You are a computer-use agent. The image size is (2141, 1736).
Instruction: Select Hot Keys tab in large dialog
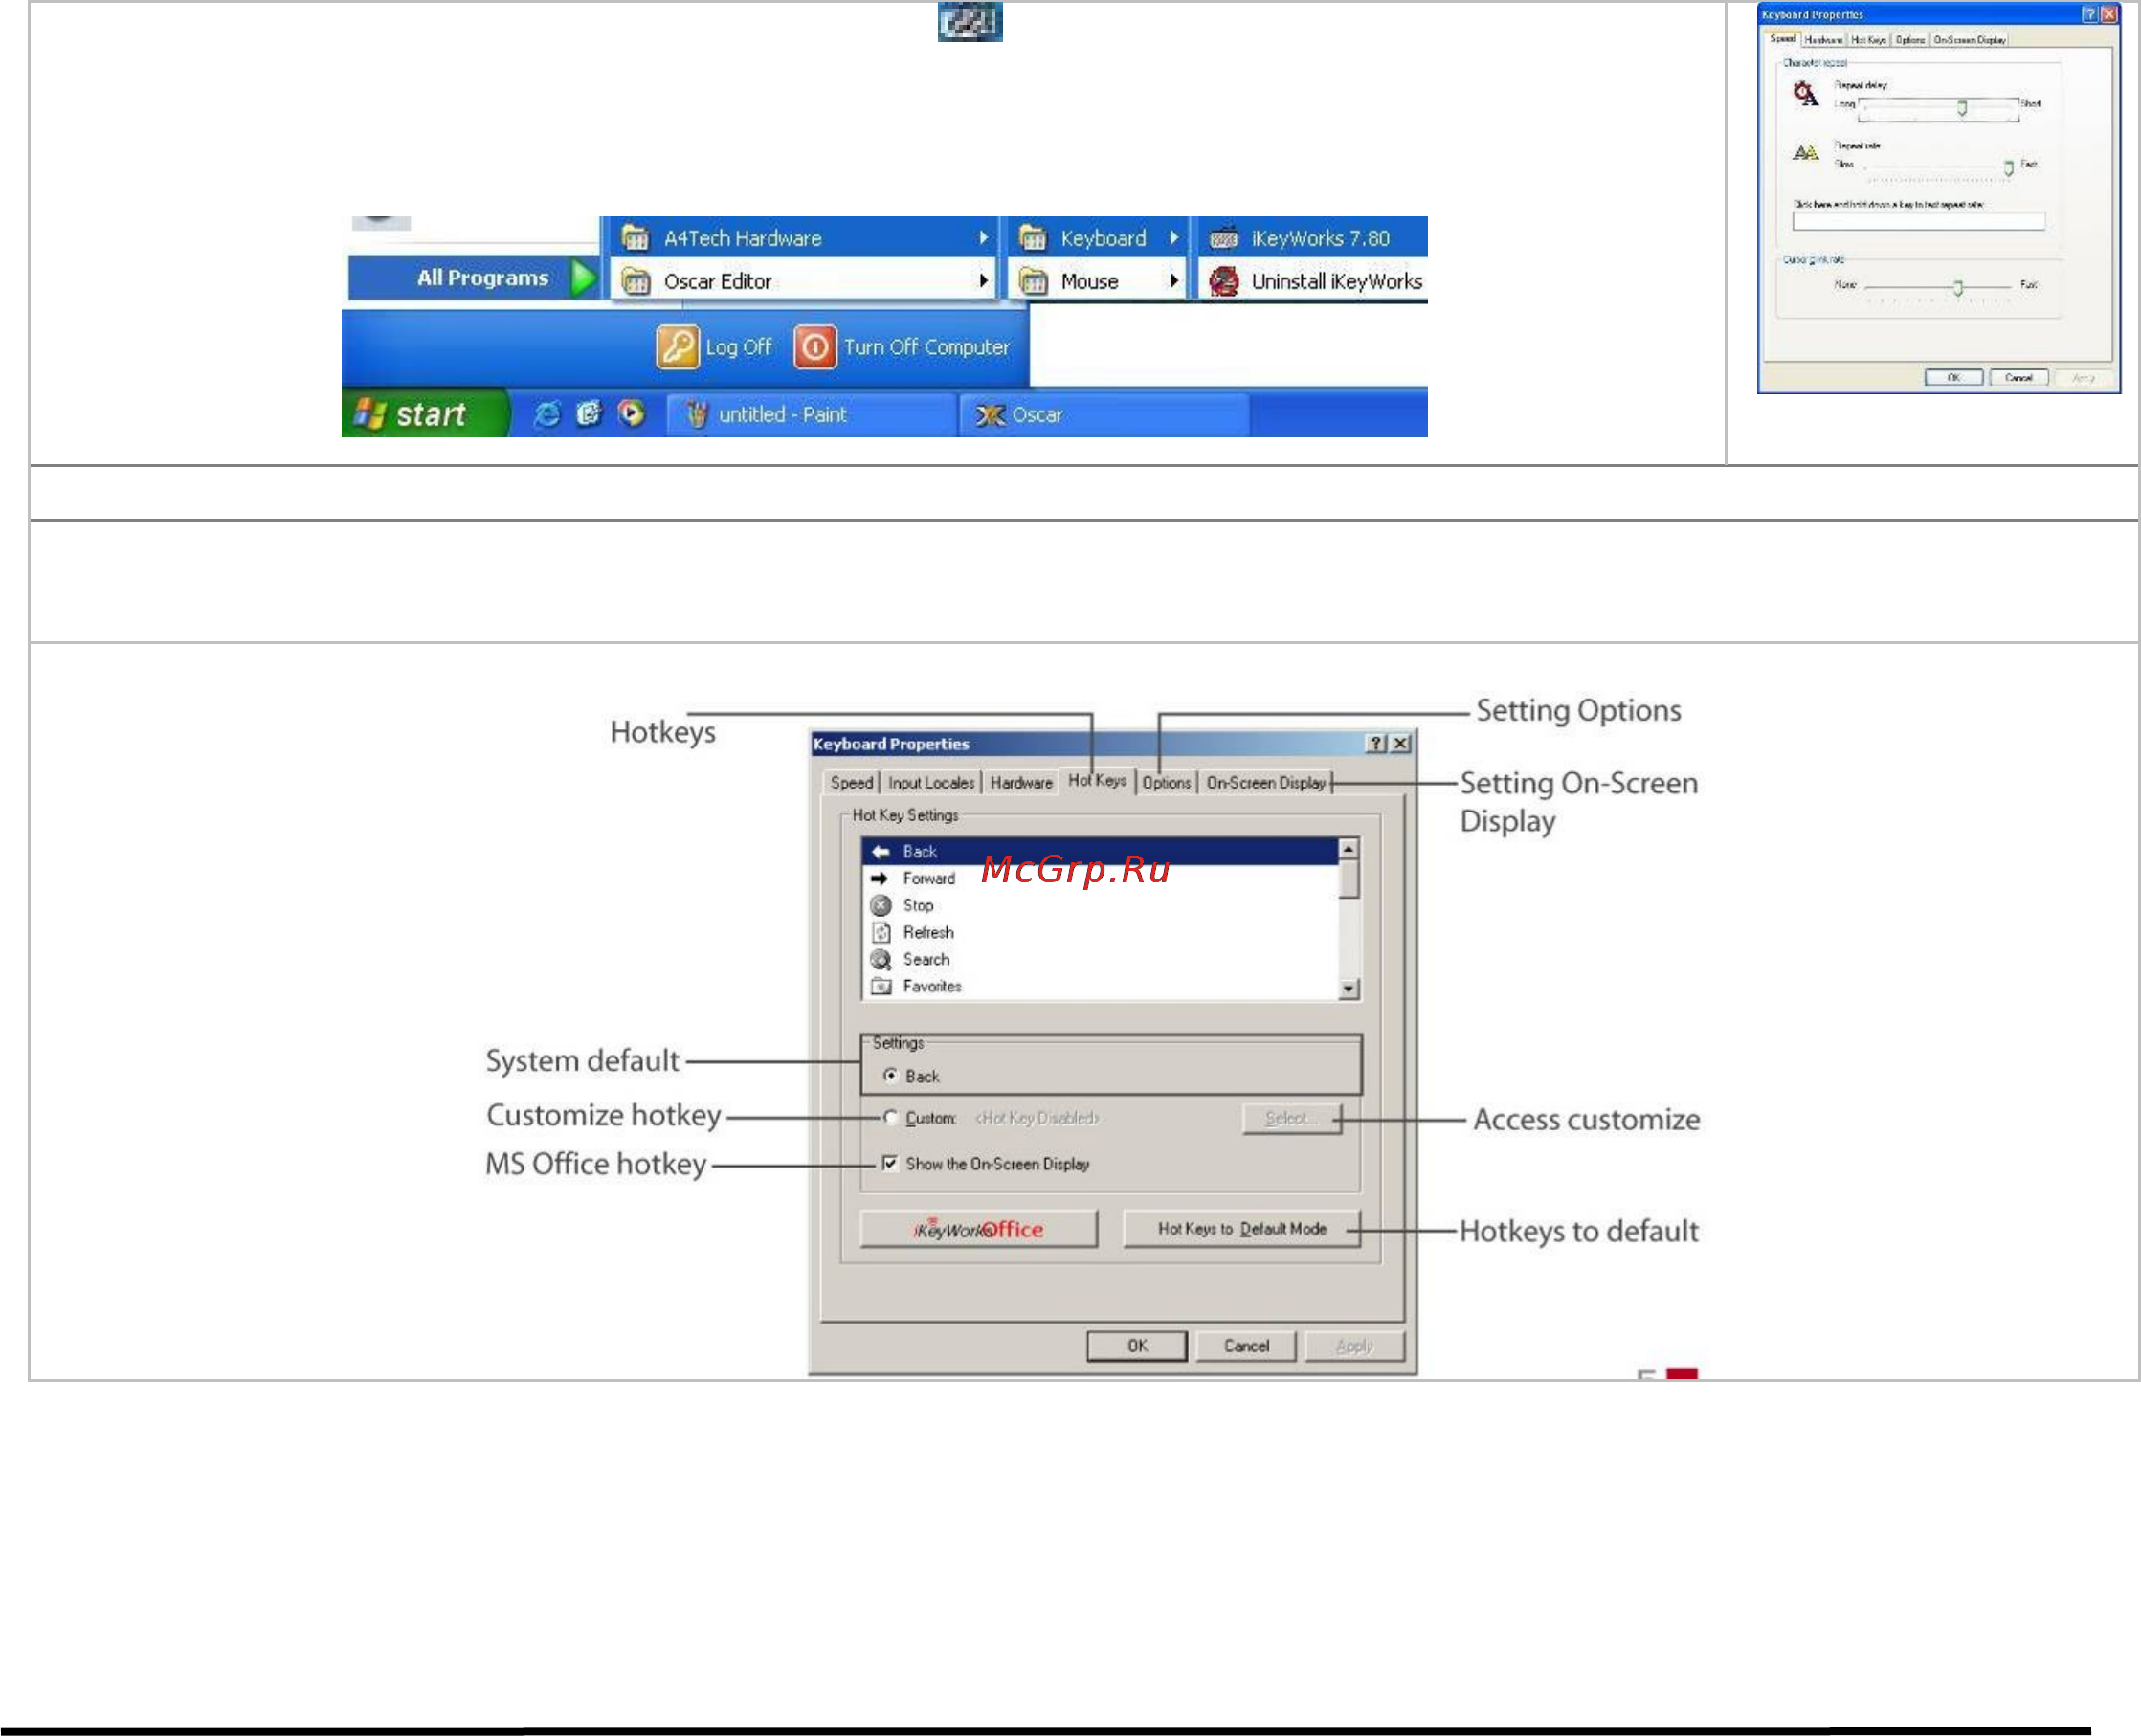pos(1097,780)
